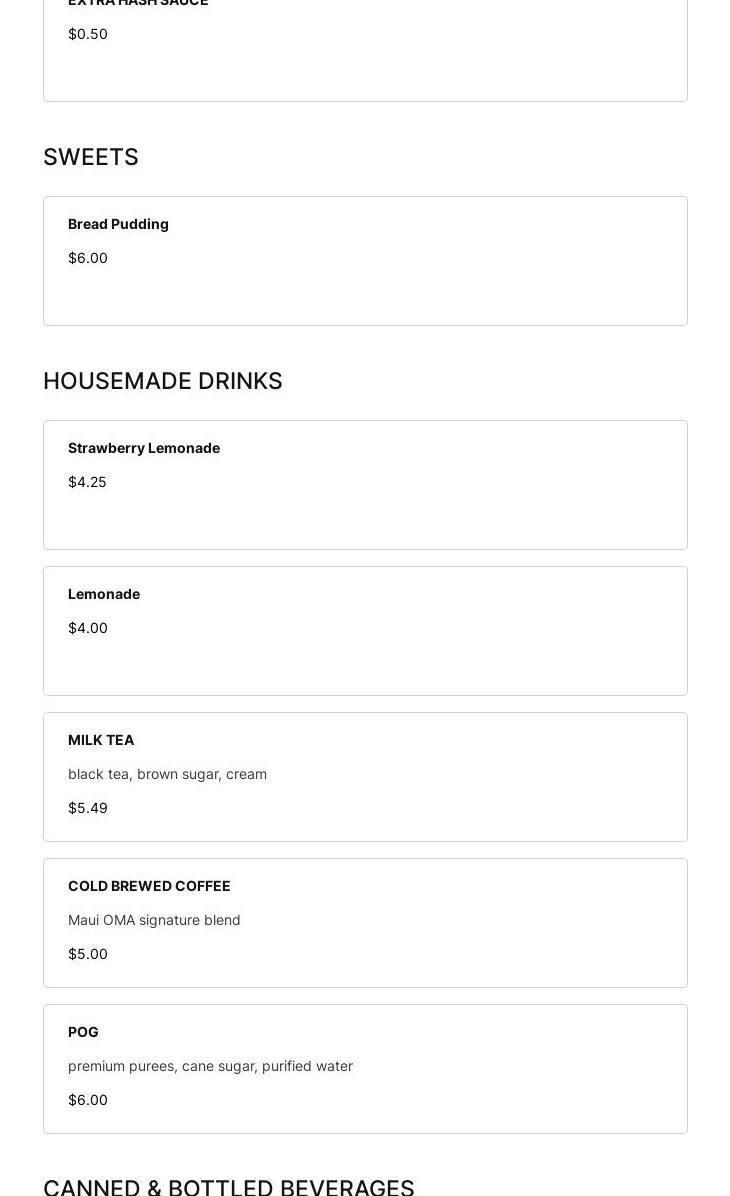Click the POG $6.00 price
This screenshot has width=730, height=1196.
tap(88, 1100)
